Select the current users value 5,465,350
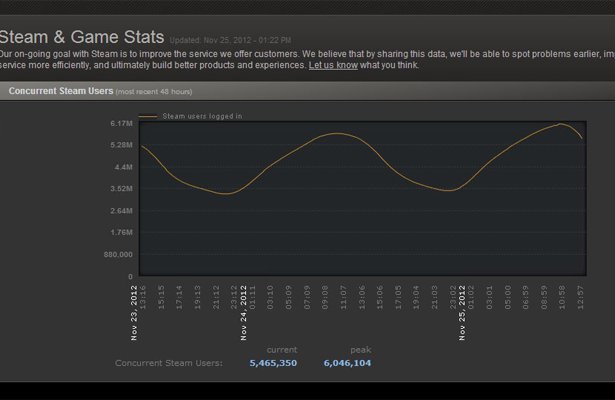The width and height of the screenshot is (615, 400). click(273, 363)
